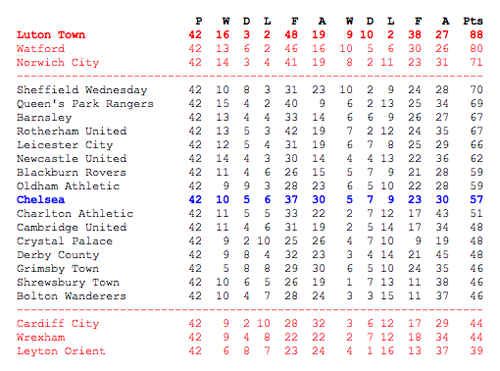Select the Sheffield Wednesday team name

coord(82,90)
